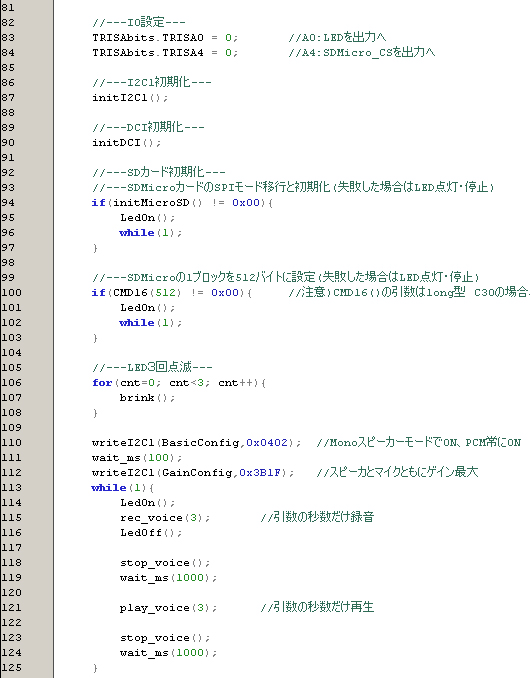Click the //A4:SDMicro_CSを出力へ comment
The height and width of the screenshot is (678, 530).
[x=362, y=52]
